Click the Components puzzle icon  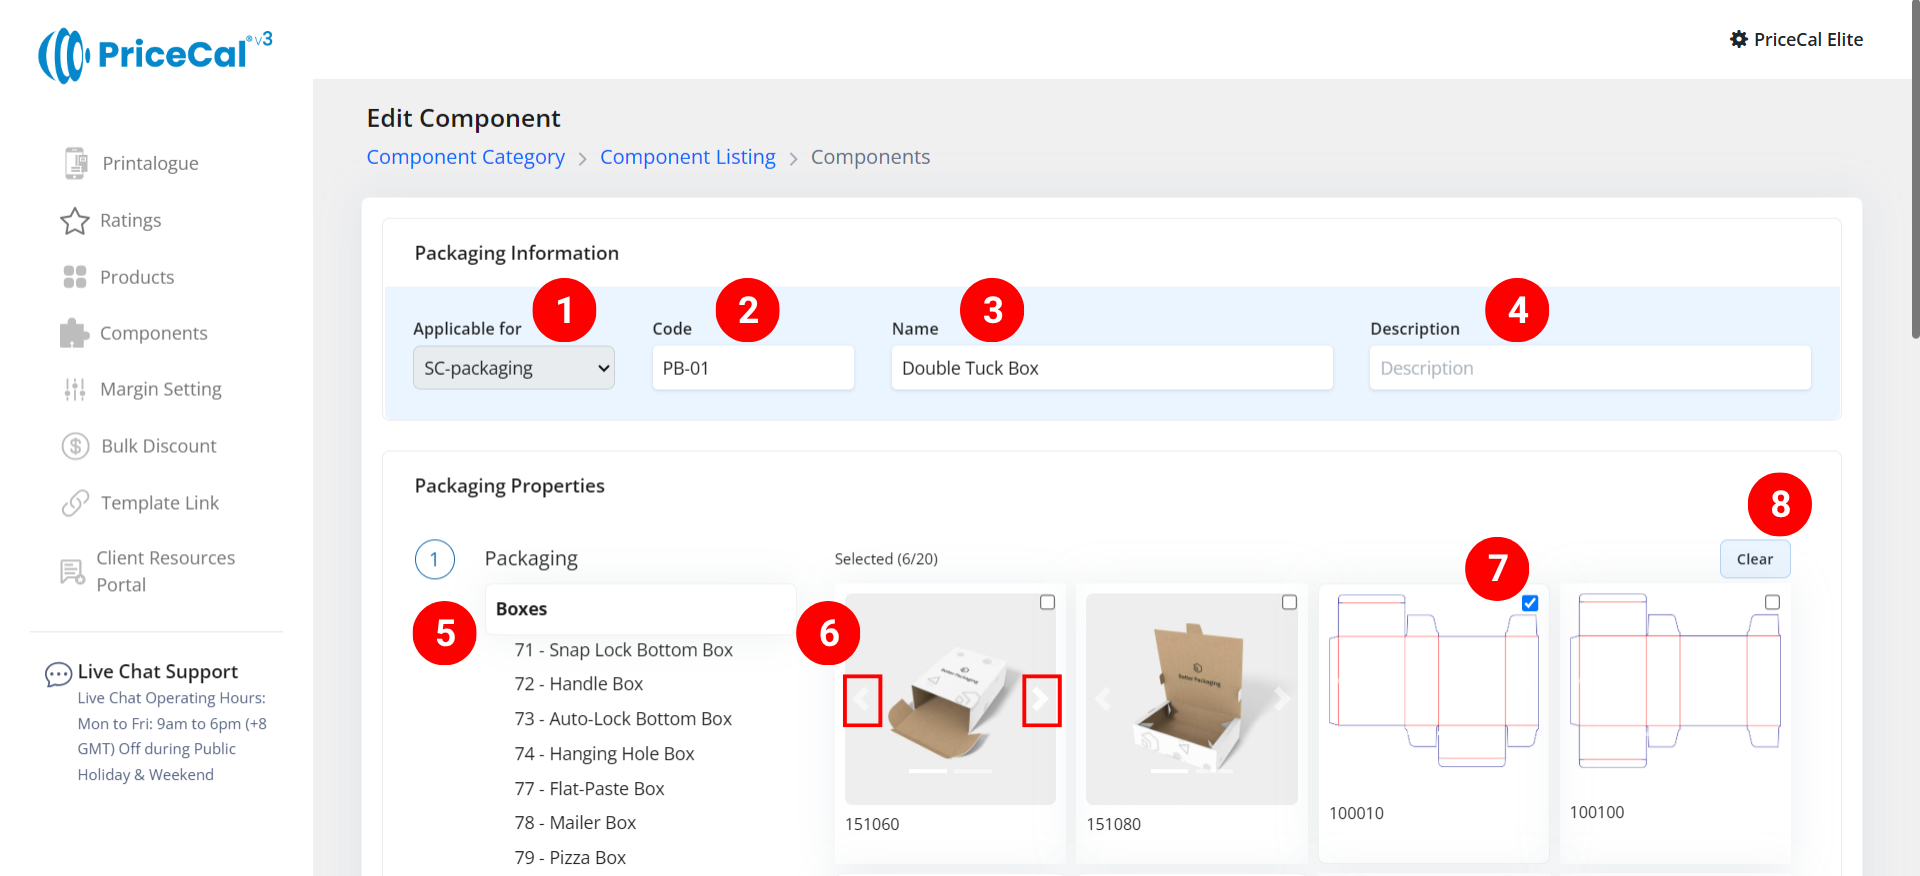[x=75, y=333]
